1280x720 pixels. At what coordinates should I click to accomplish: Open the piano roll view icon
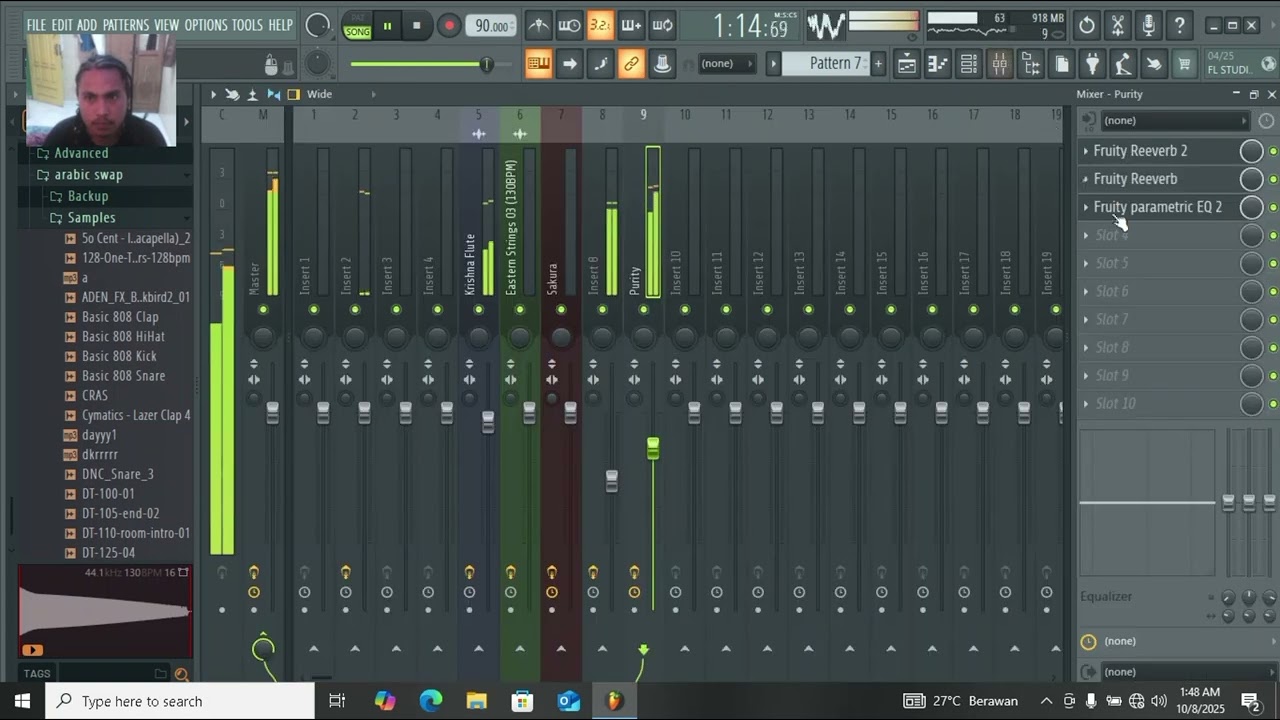click(x=938, y=65)
